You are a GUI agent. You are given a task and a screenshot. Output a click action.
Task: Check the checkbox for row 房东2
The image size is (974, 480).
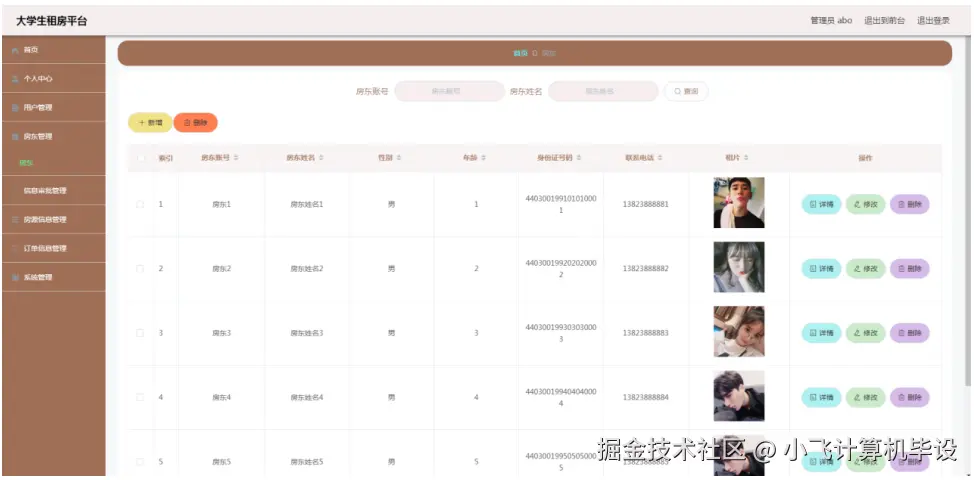point(140,269)
